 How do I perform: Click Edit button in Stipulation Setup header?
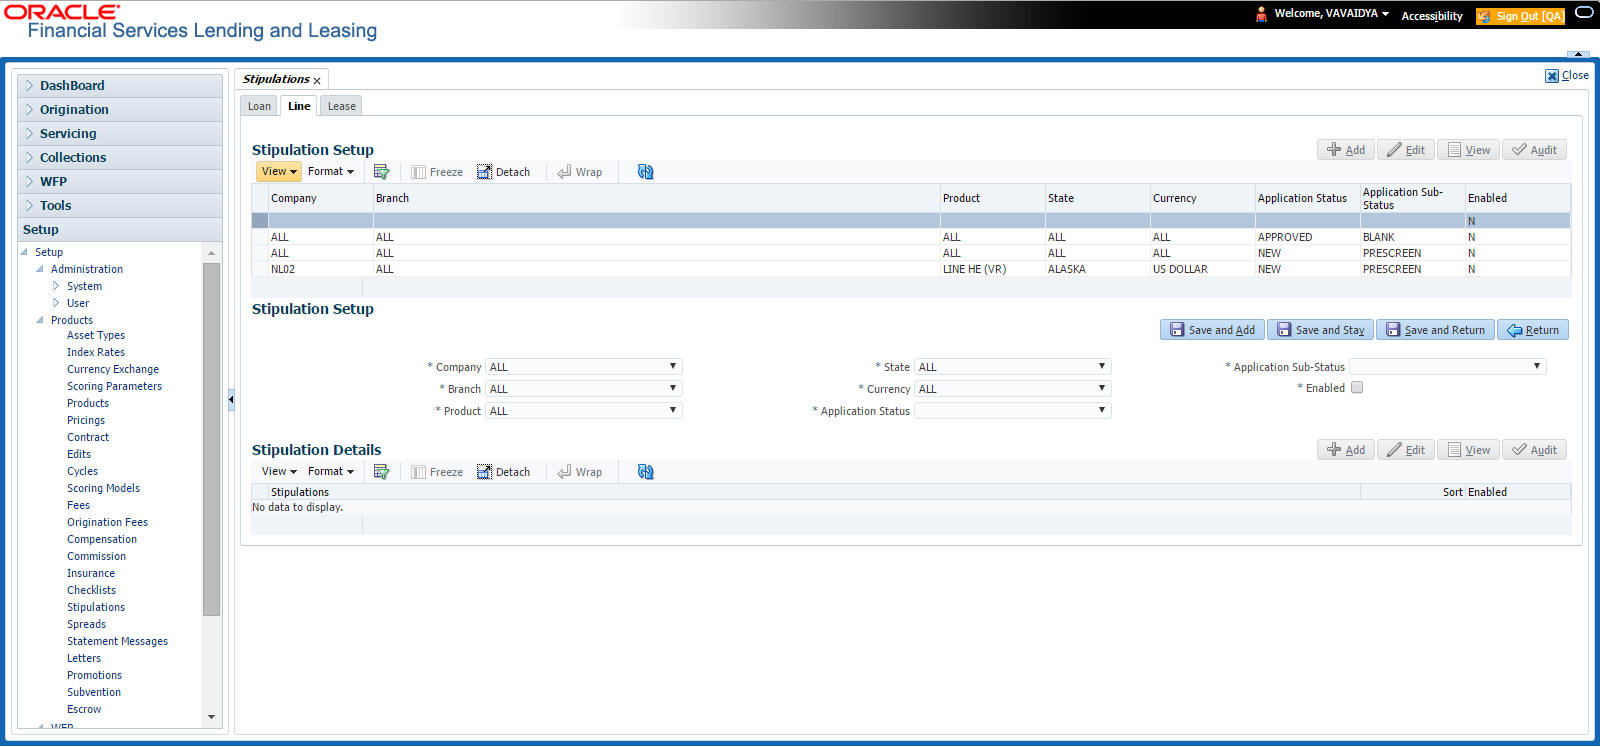pyautogui.click(x=1405, y=150)
